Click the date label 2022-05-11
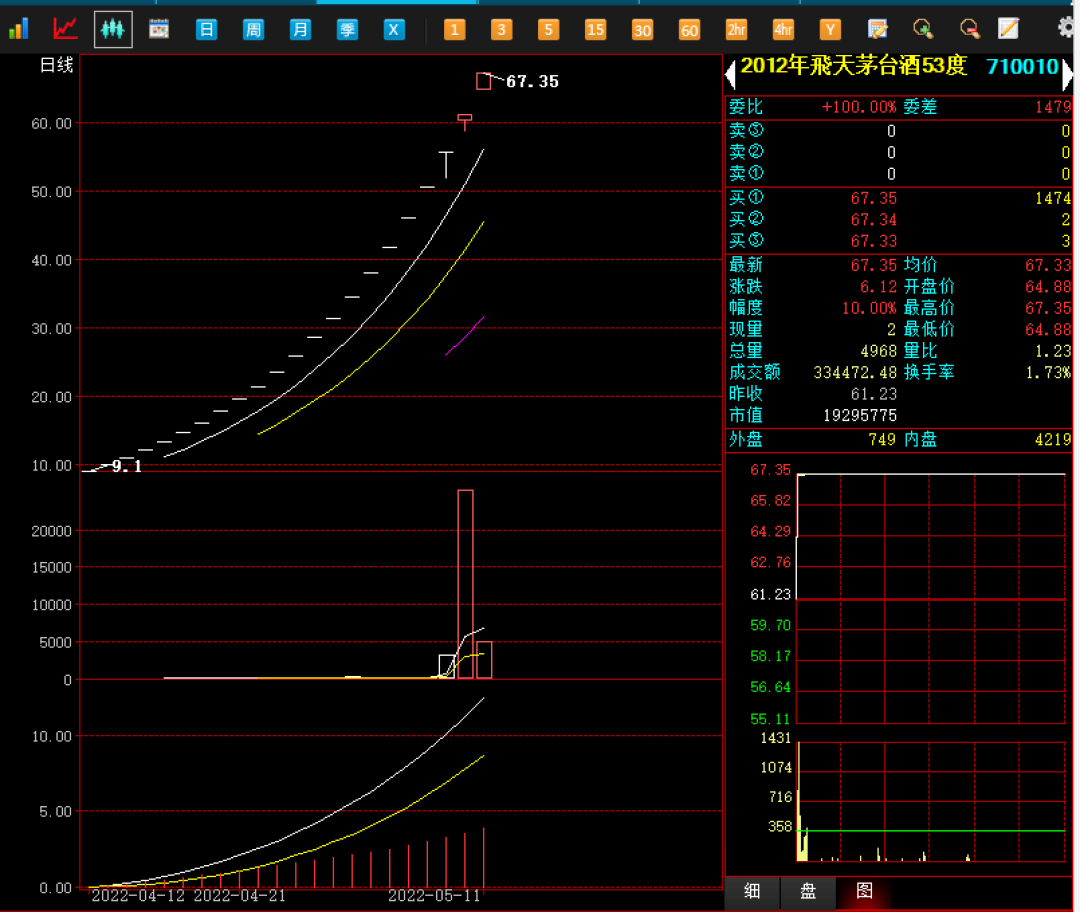 (434, 895)
